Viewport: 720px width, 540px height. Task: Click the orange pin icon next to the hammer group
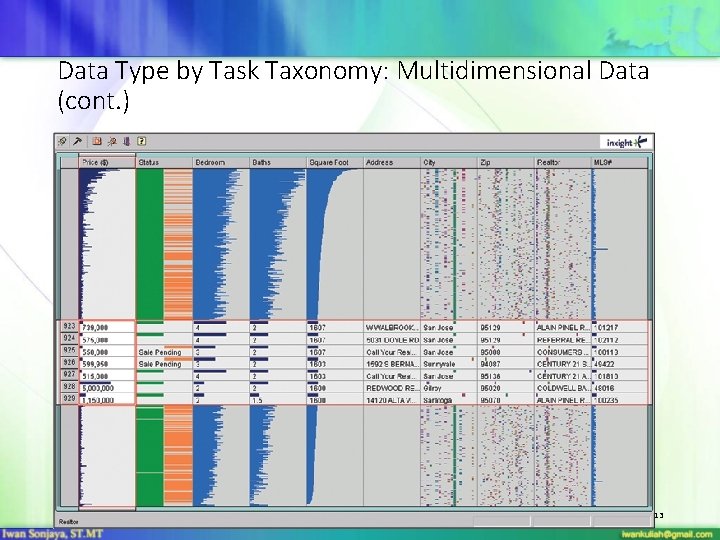coord(112,141)
